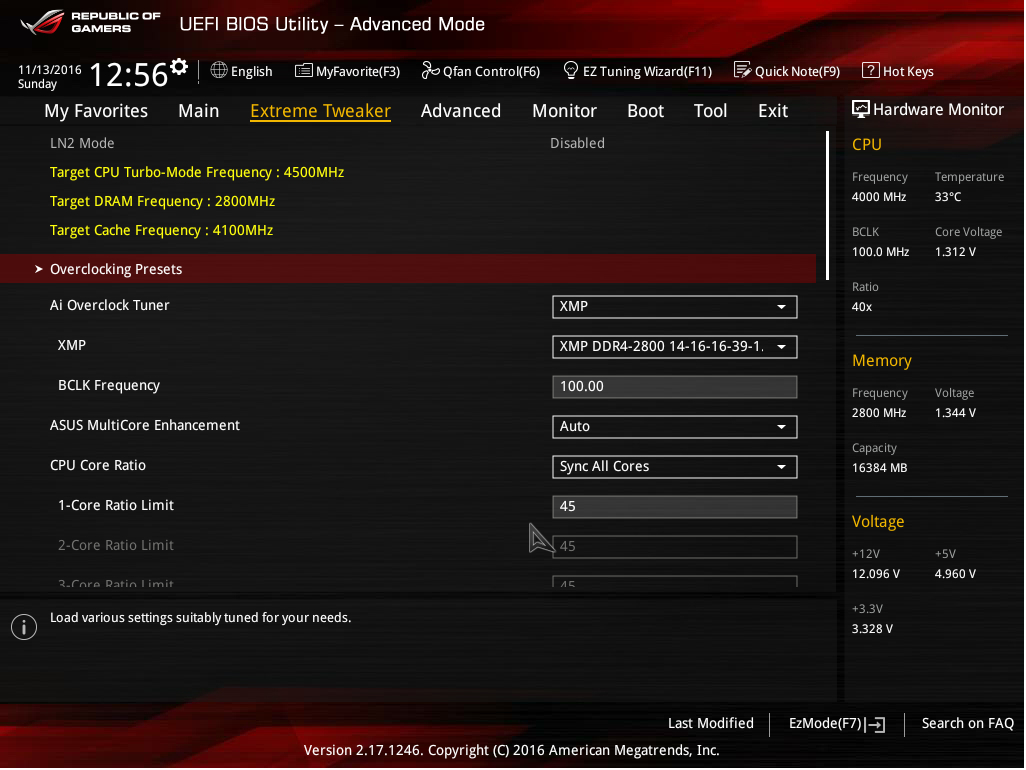This screenshot has width=1026, height=770.
Task: Click Target DRAM Frequency : 2800MHz text
Action: coord(162,201)
